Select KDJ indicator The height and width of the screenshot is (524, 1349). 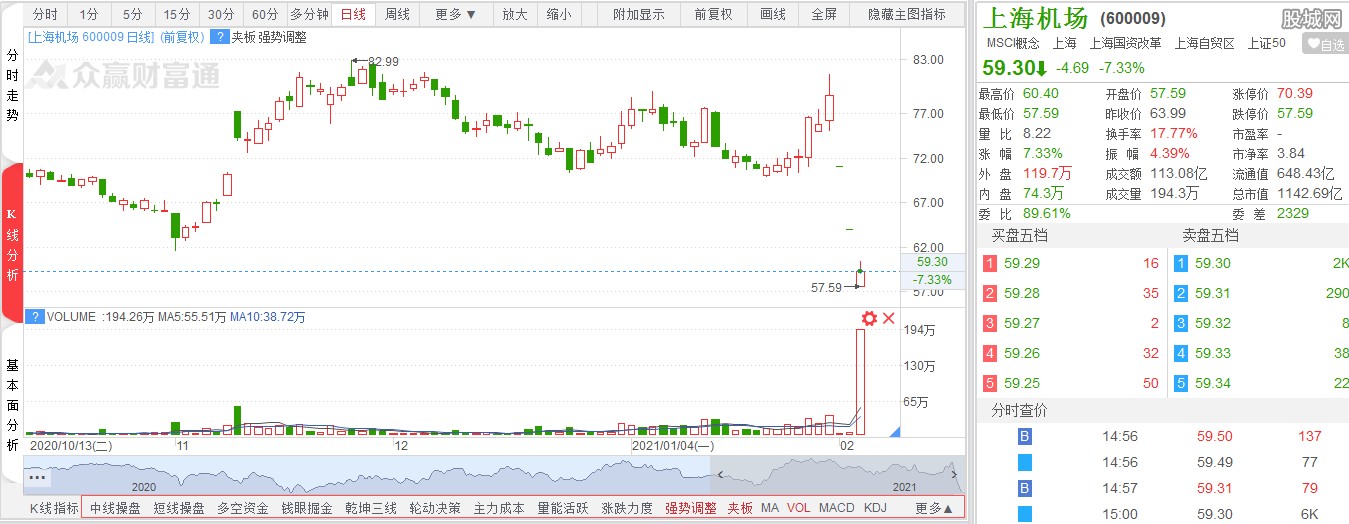(x=875, y=508)
